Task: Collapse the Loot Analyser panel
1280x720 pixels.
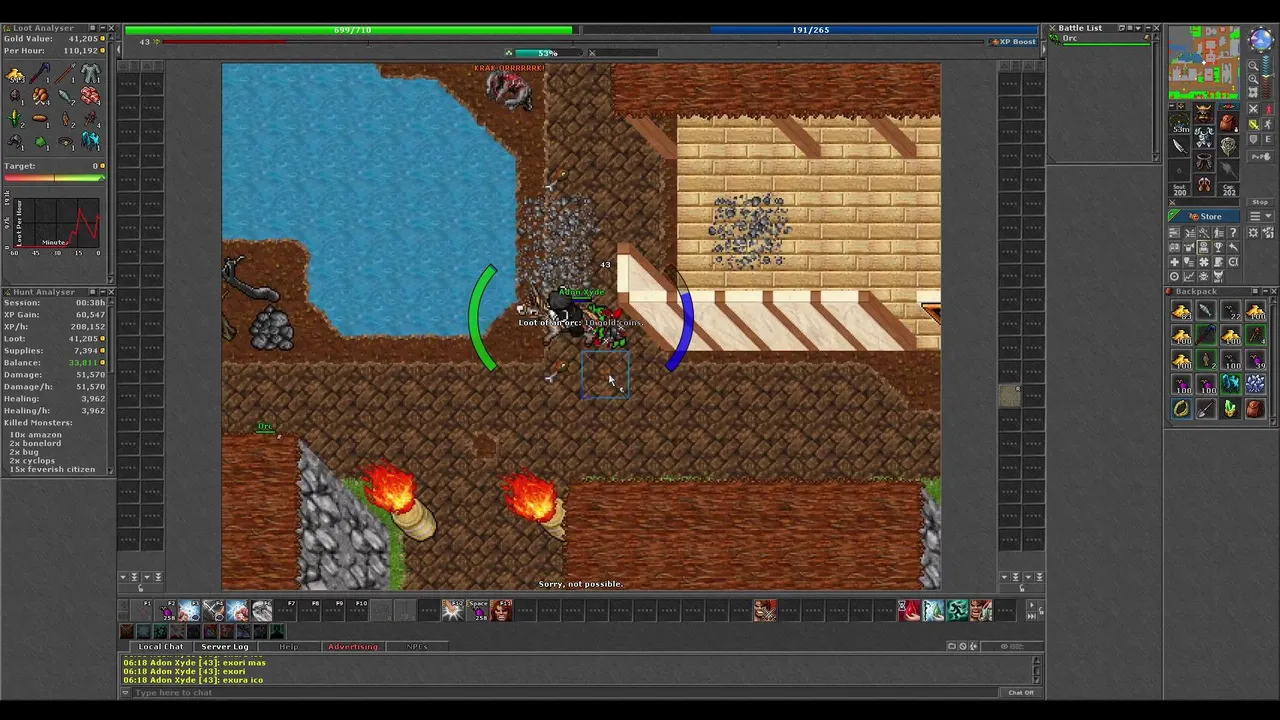Action: coord(101,28)
